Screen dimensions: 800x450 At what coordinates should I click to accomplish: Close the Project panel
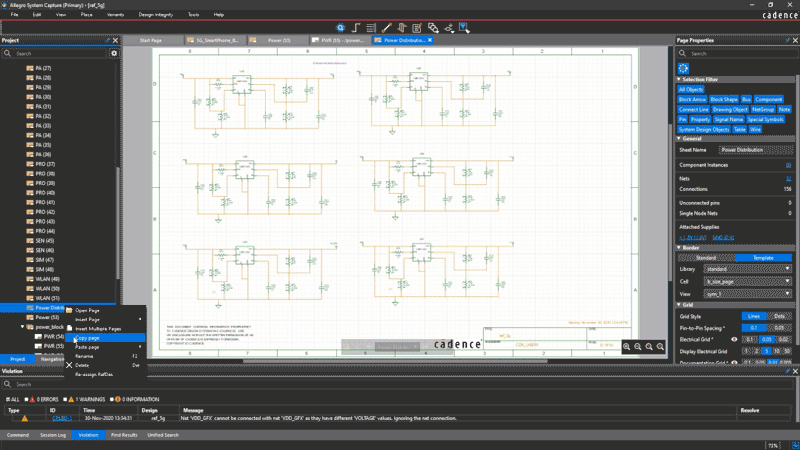coord(115,40)
